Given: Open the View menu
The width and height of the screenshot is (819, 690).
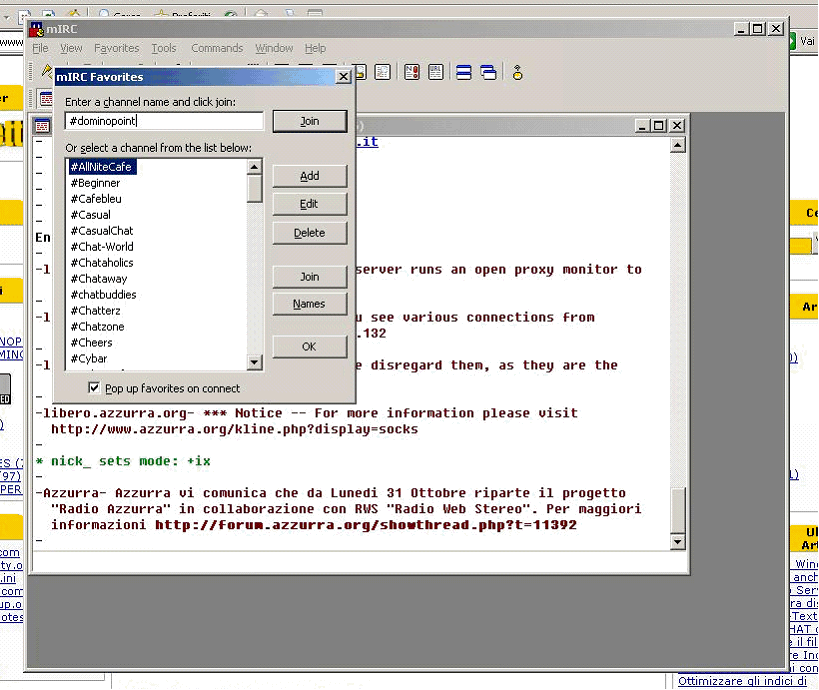Looking at the screenshot, I should tap(71, 48).
